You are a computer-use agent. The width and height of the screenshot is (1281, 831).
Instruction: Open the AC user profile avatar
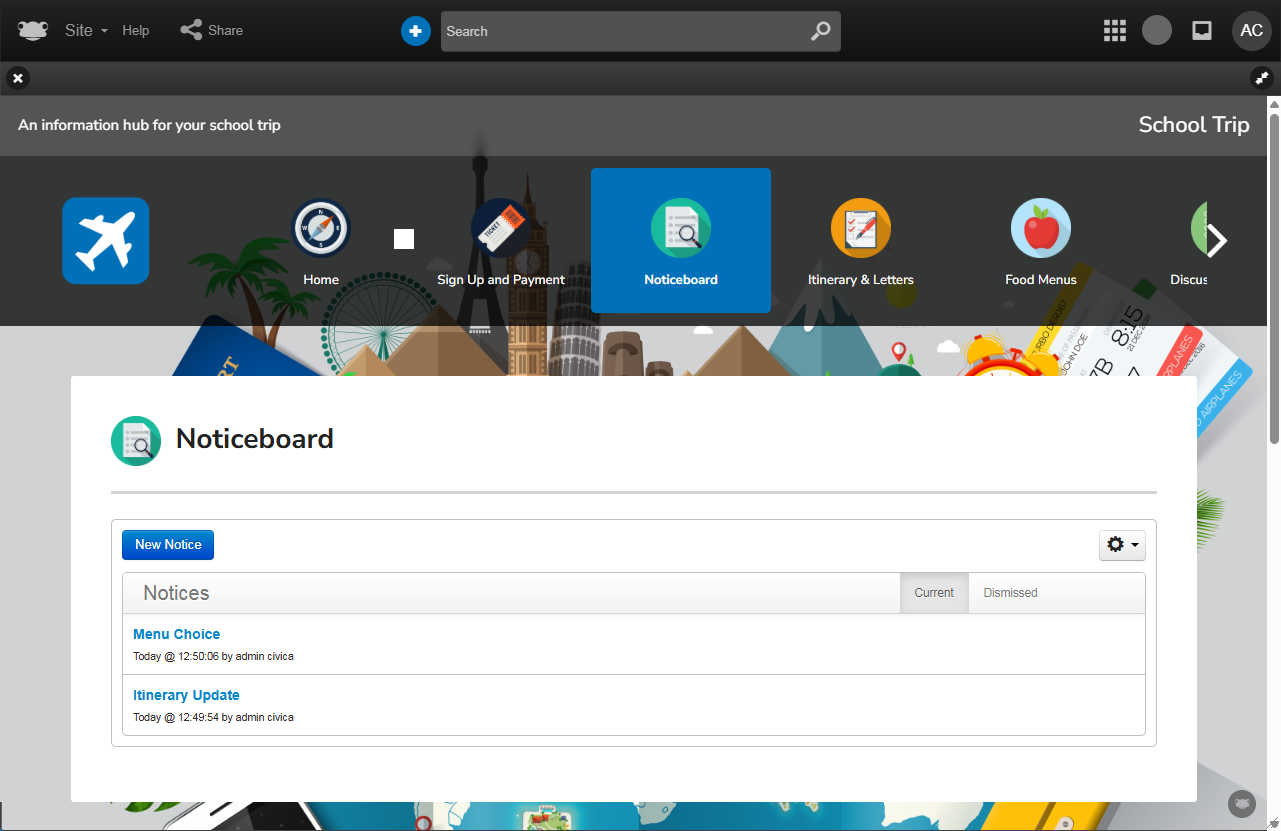1251,30
